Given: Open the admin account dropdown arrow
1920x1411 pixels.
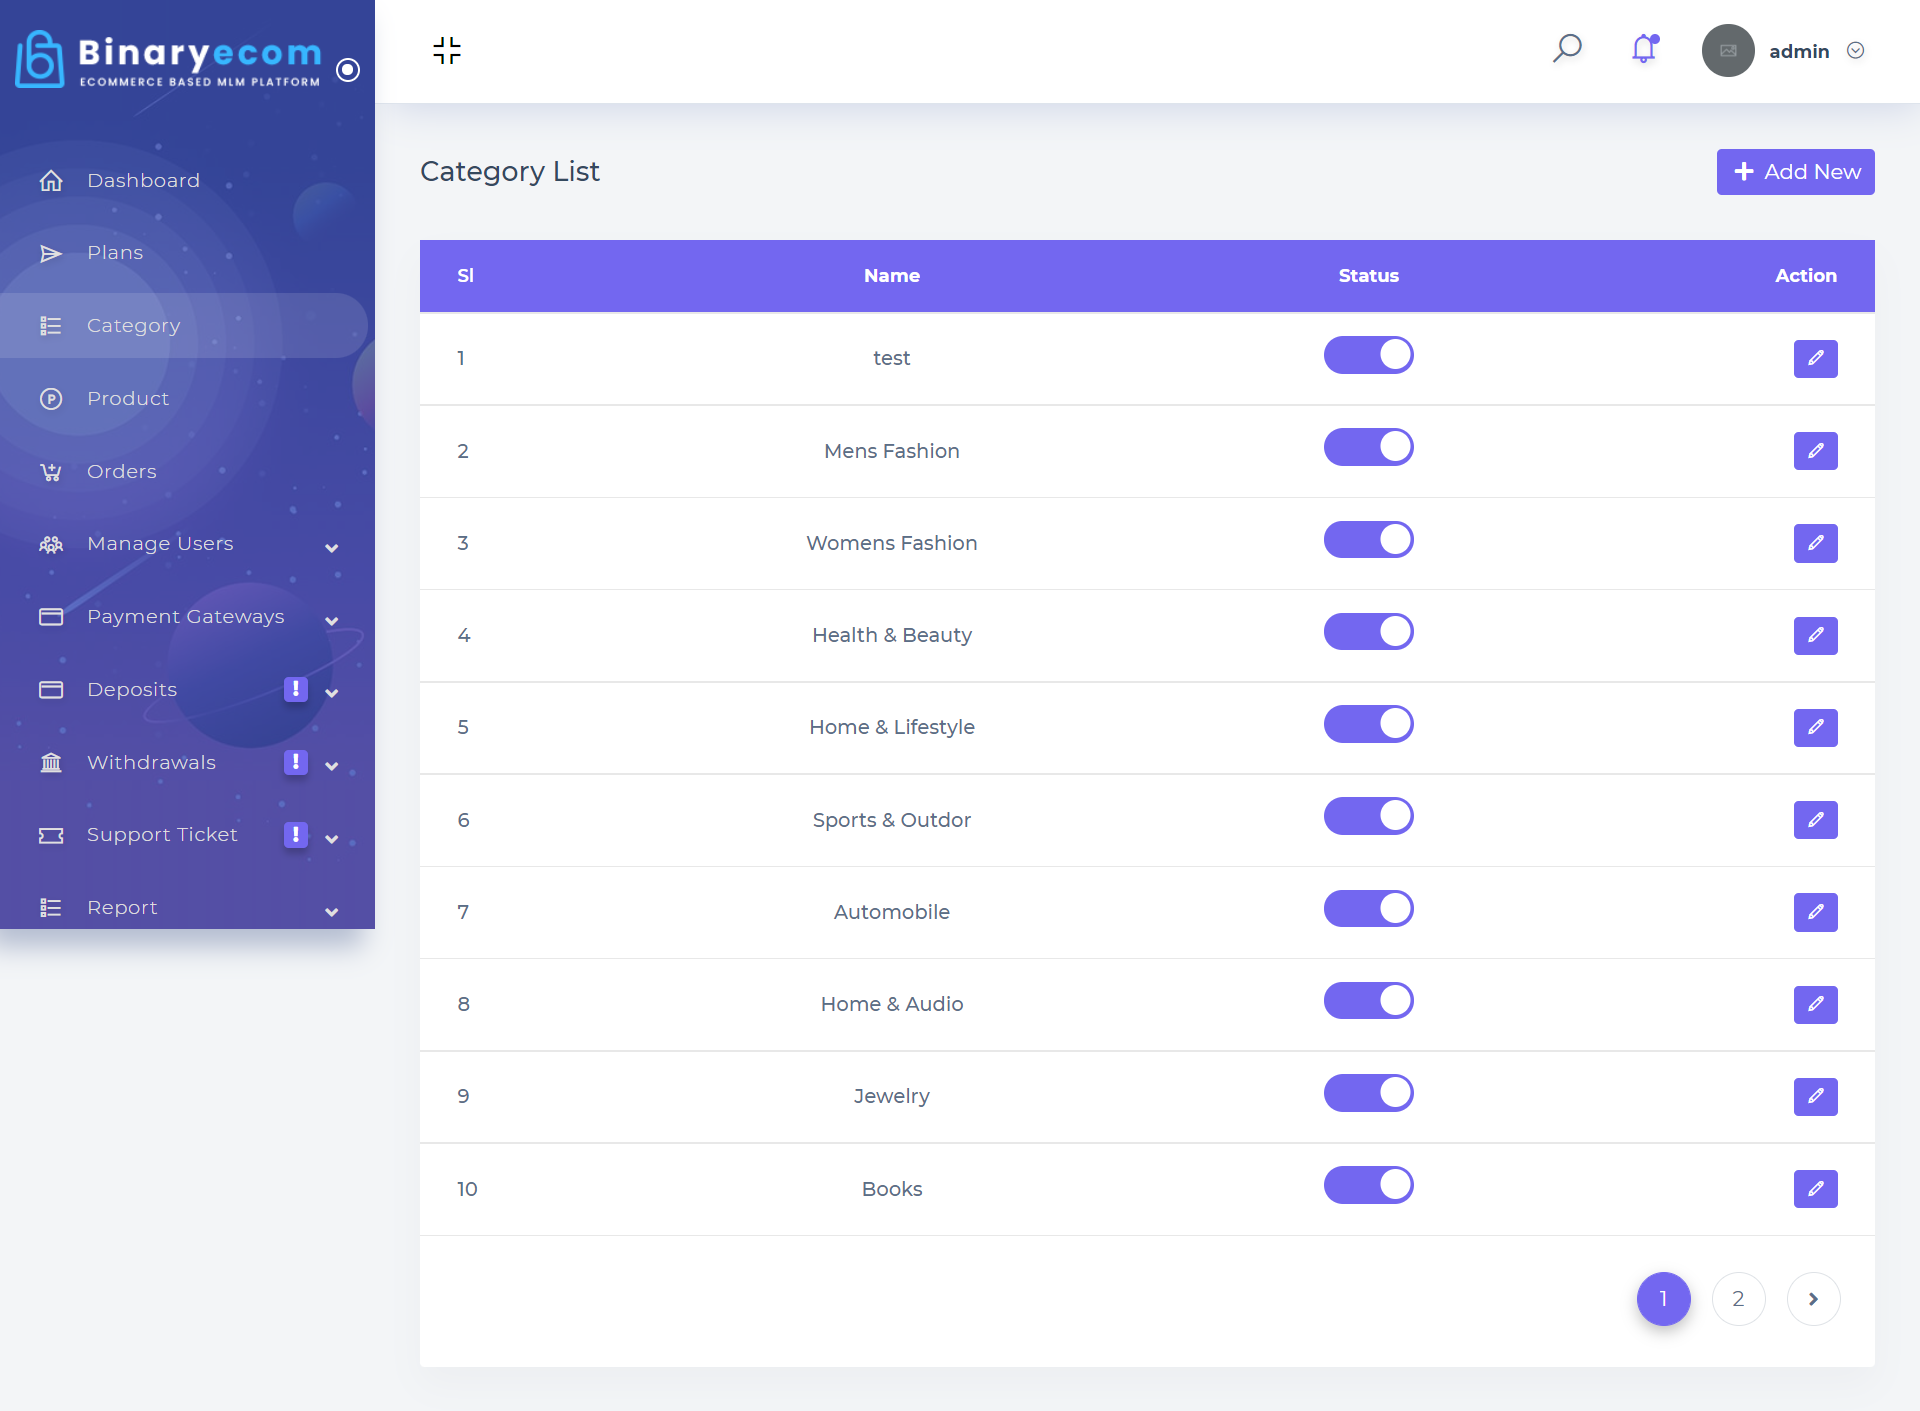Looking at the screenshot, I should click(x=1855, y=51).
